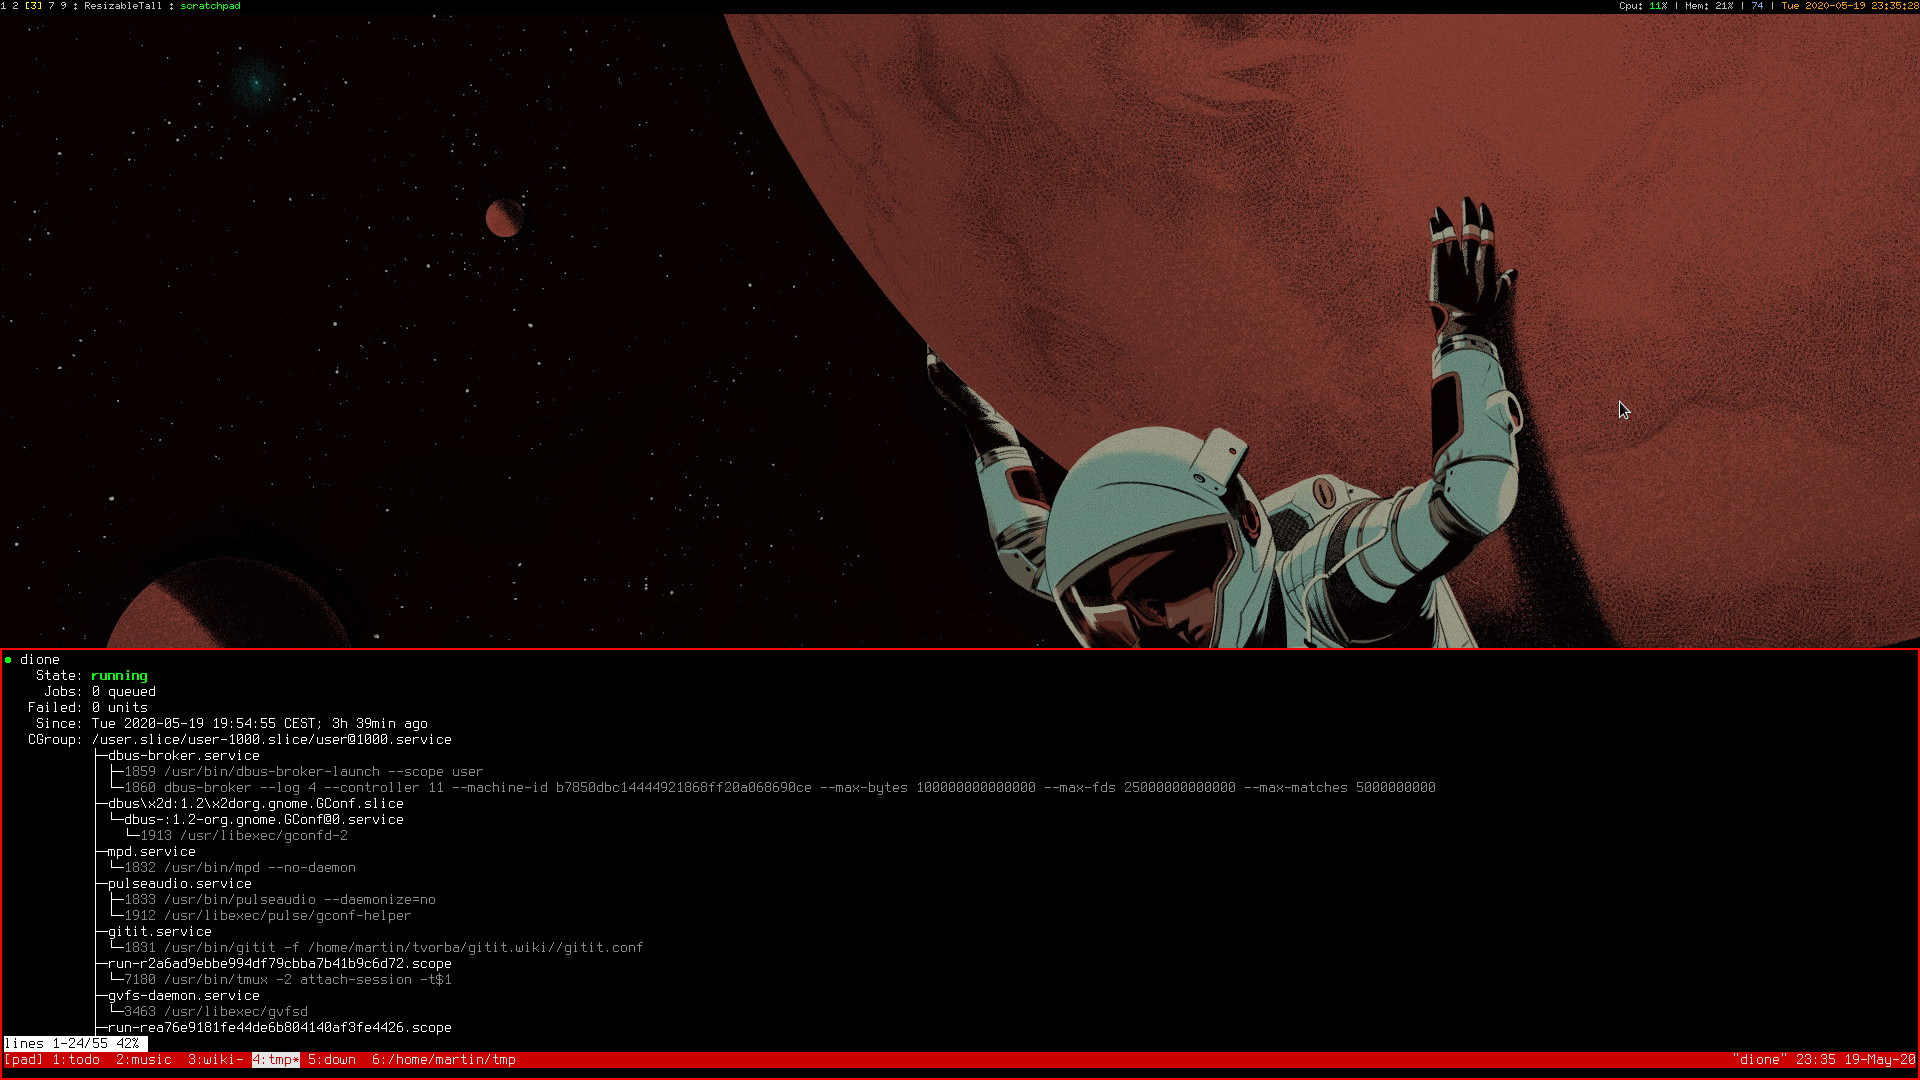Click process 1831 /usr/bin/gitit line
This screenshot has height=1080, width=1920.
coord(384,948)
